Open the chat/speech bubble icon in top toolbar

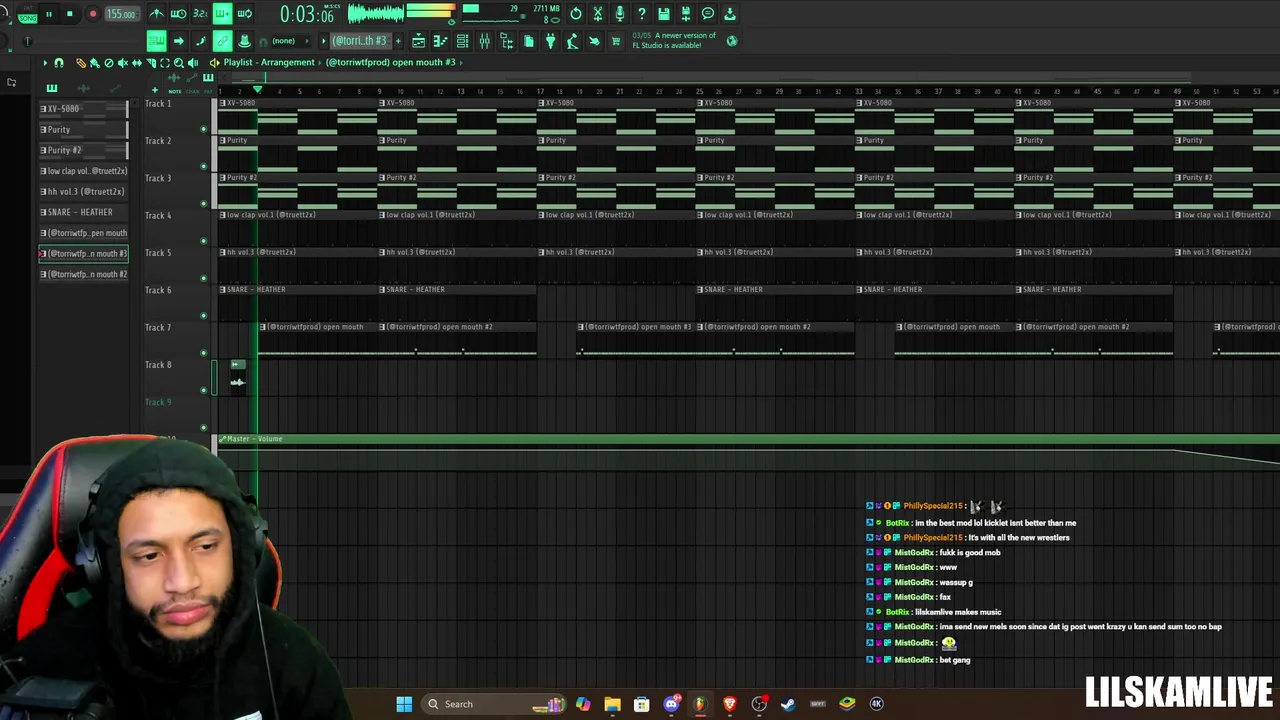(x=708, y=14)
